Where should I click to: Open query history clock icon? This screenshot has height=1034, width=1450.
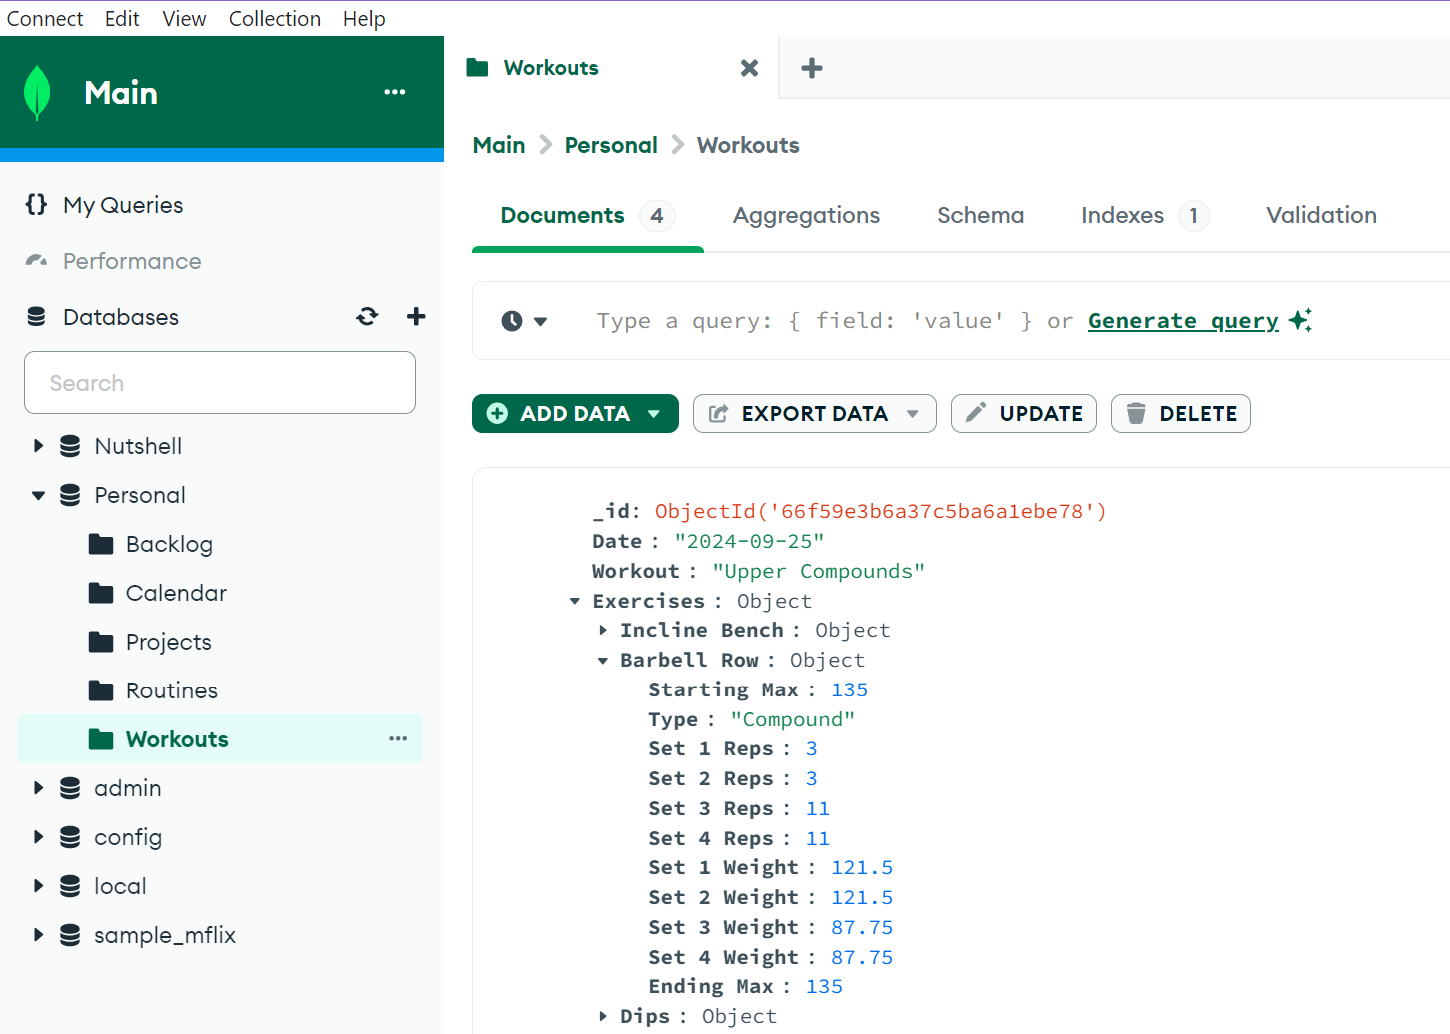[x=512, y=321]
